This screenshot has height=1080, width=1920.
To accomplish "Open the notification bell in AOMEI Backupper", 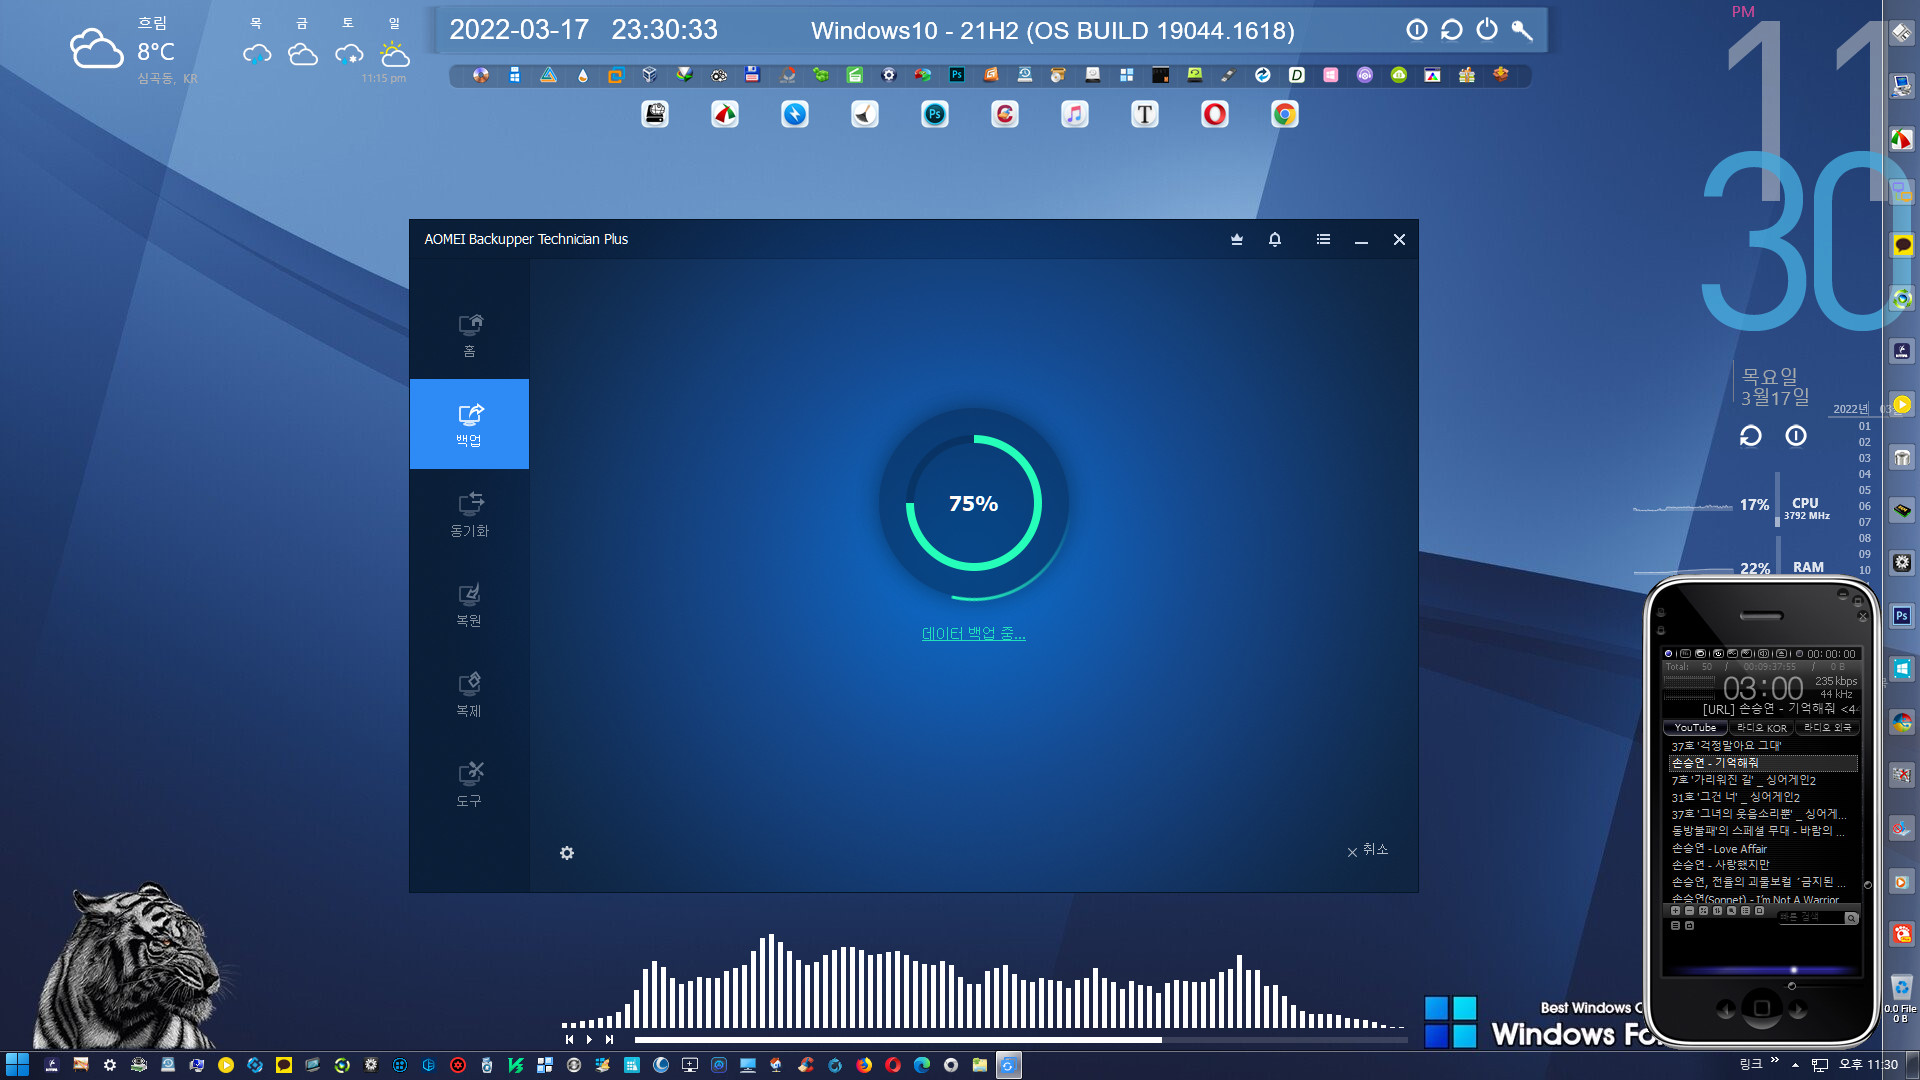I will coord(1275,239).
